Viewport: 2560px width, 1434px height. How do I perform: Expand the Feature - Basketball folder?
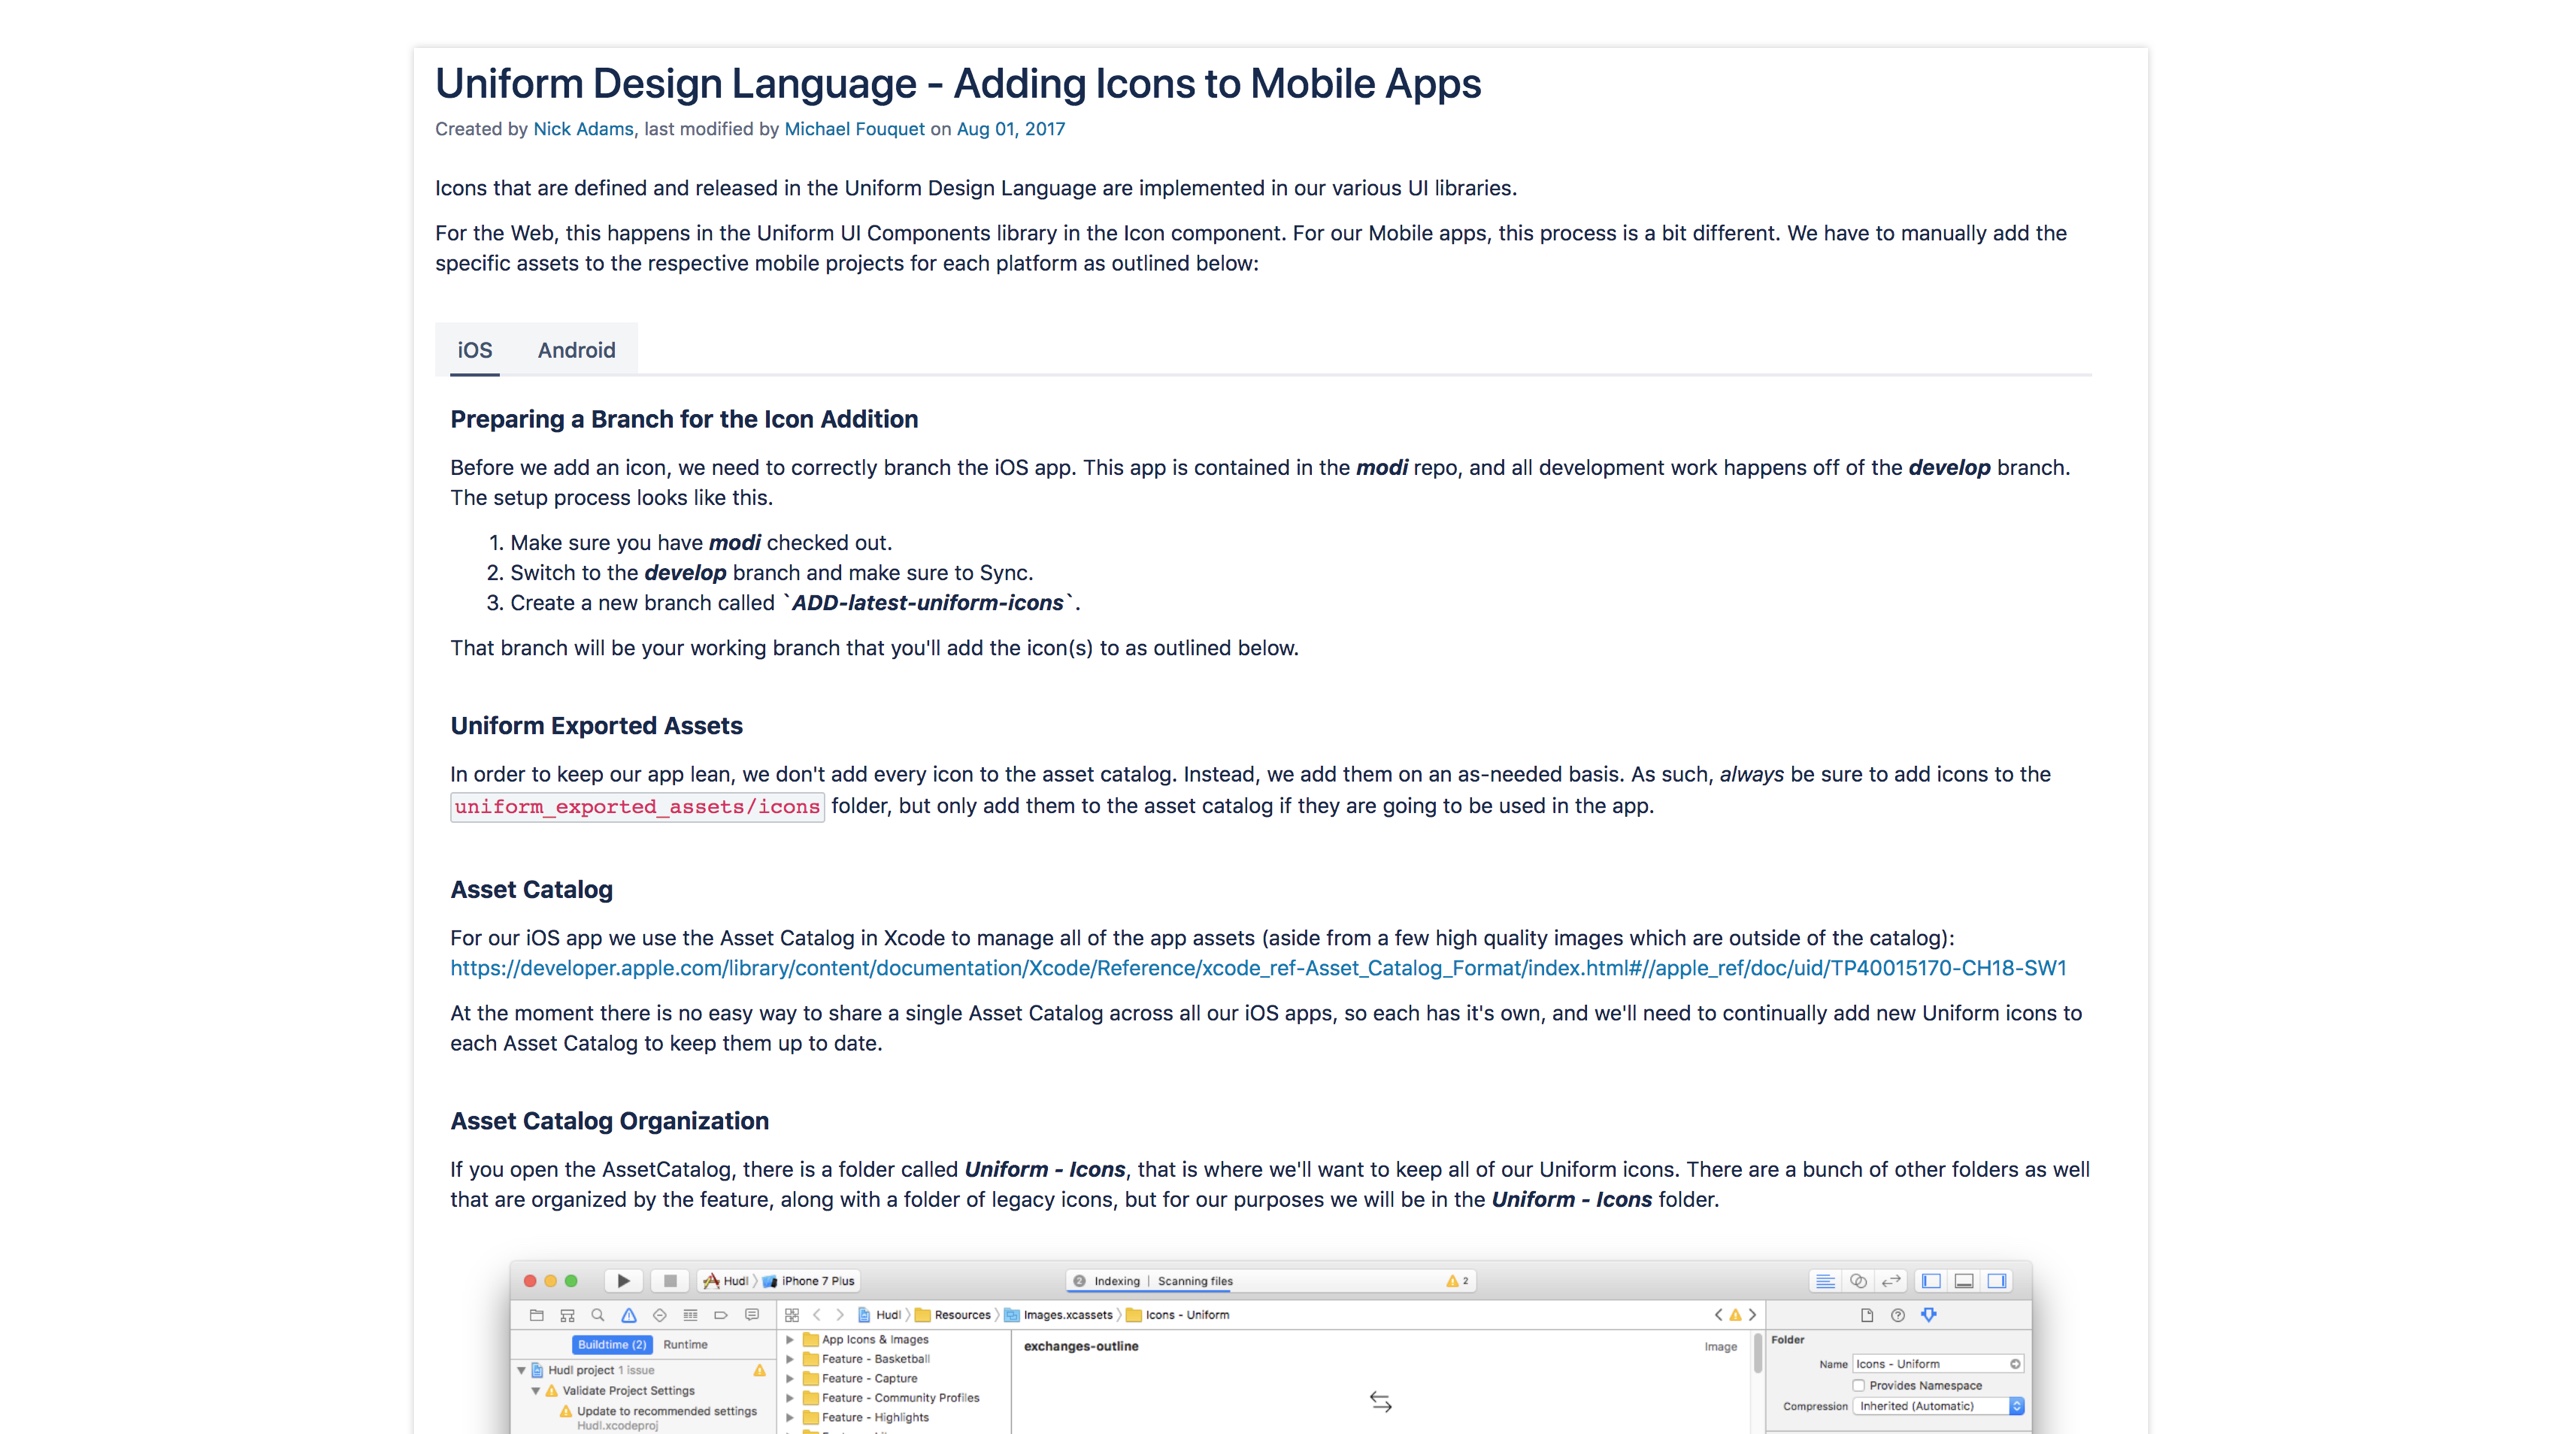(790, 1359)
